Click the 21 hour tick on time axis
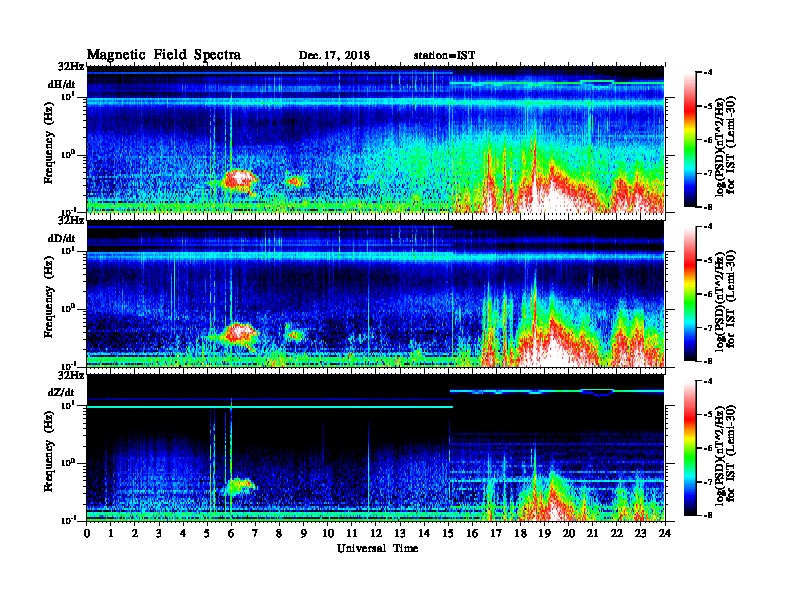 pyautogui.click(x=592, y=533)
